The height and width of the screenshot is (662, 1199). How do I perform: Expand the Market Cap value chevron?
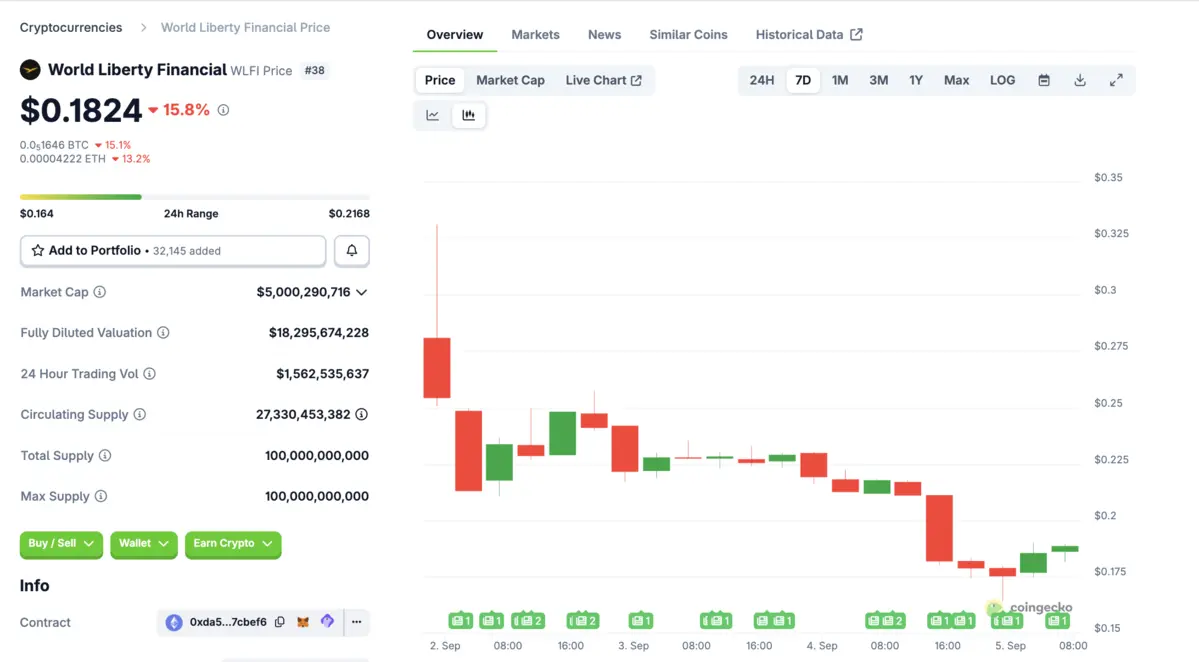click(361, 292)
